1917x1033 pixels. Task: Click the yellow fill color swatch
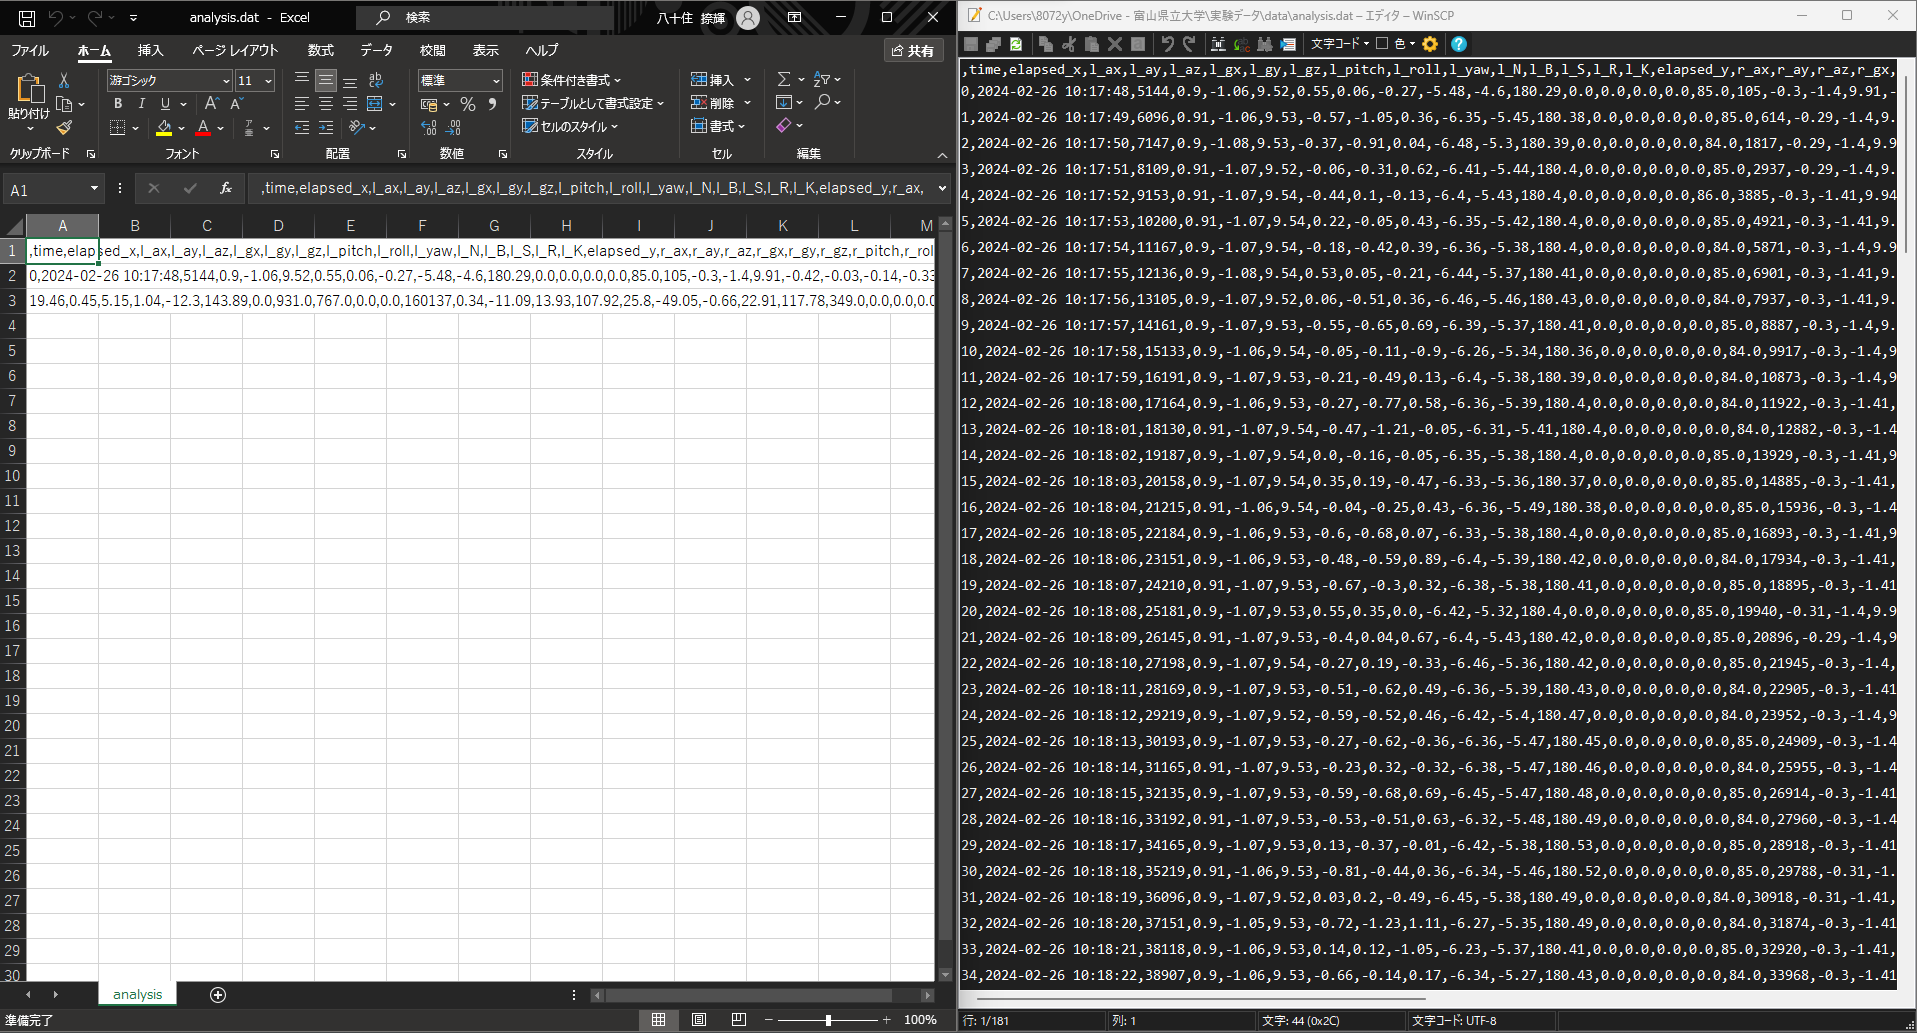point(164,128)
